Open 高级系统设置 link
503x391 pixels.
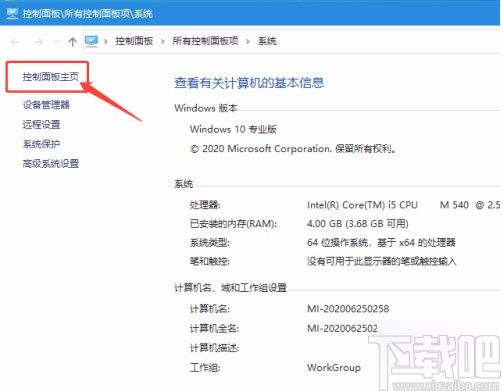click(x=51, y=164)
